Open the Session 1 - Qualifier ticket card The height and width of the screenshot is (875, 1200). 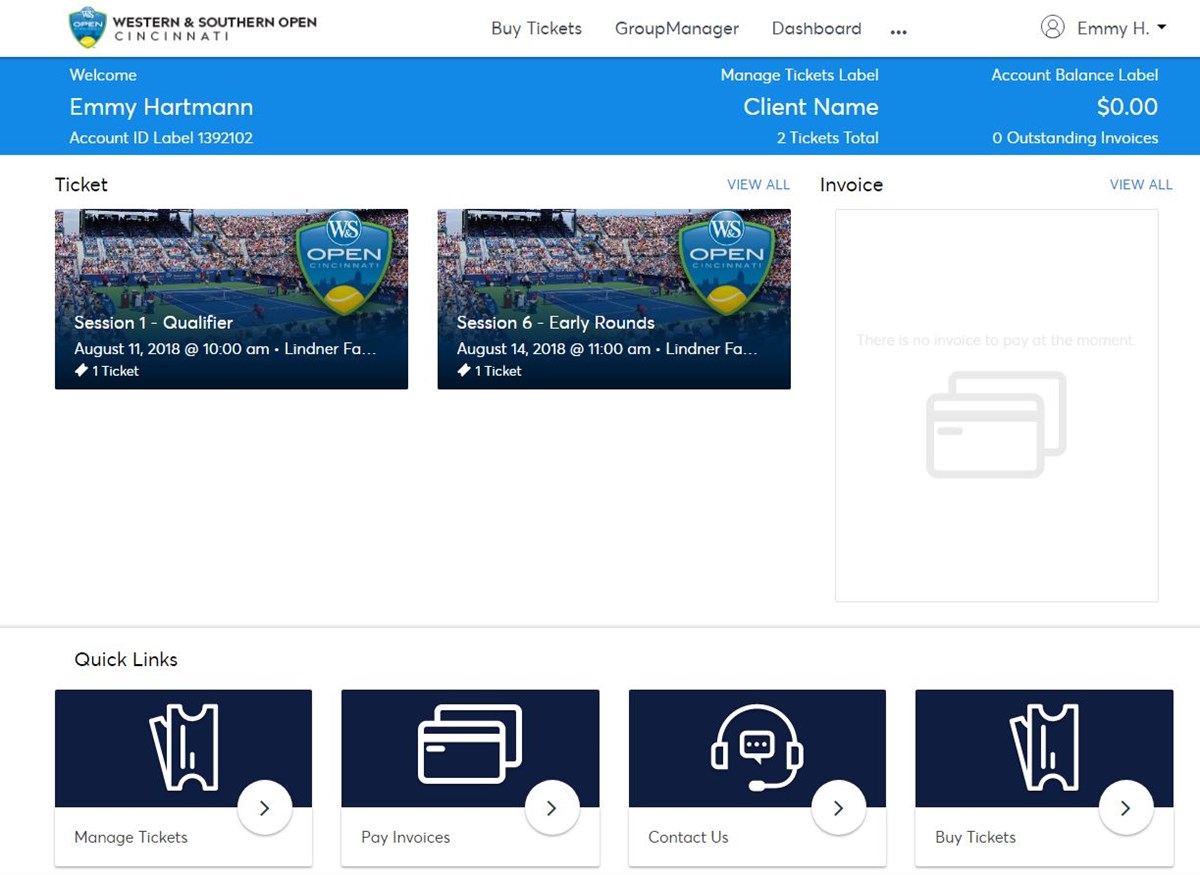click(x=231, y=299)
